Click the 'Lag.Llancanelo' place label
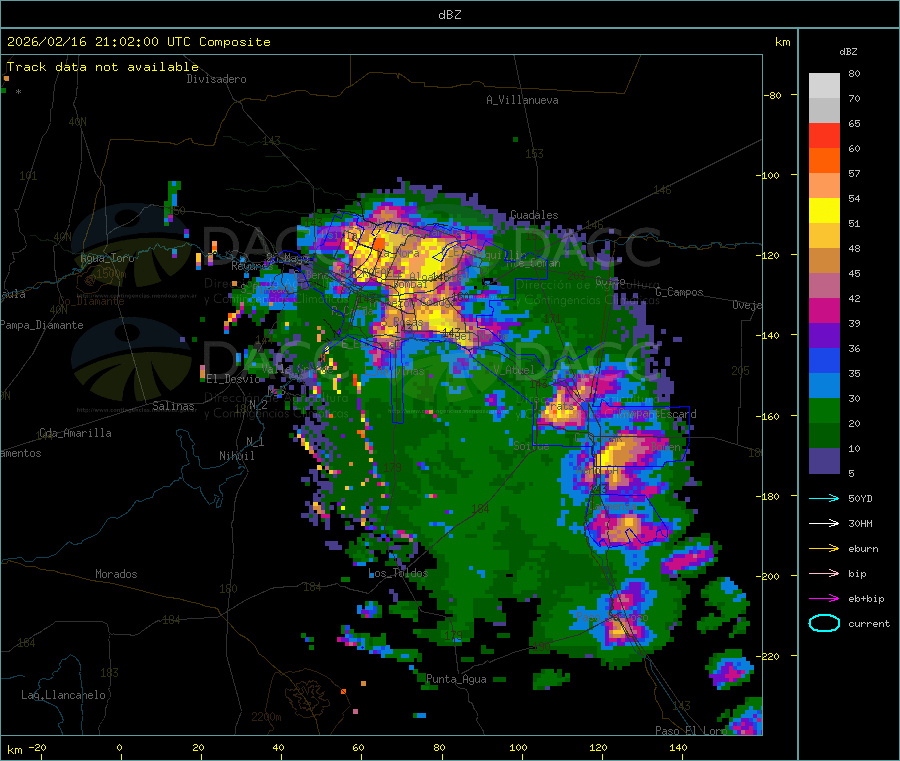Image resolution: width=900 pixels, height=761 pixels. click(63, 695)
